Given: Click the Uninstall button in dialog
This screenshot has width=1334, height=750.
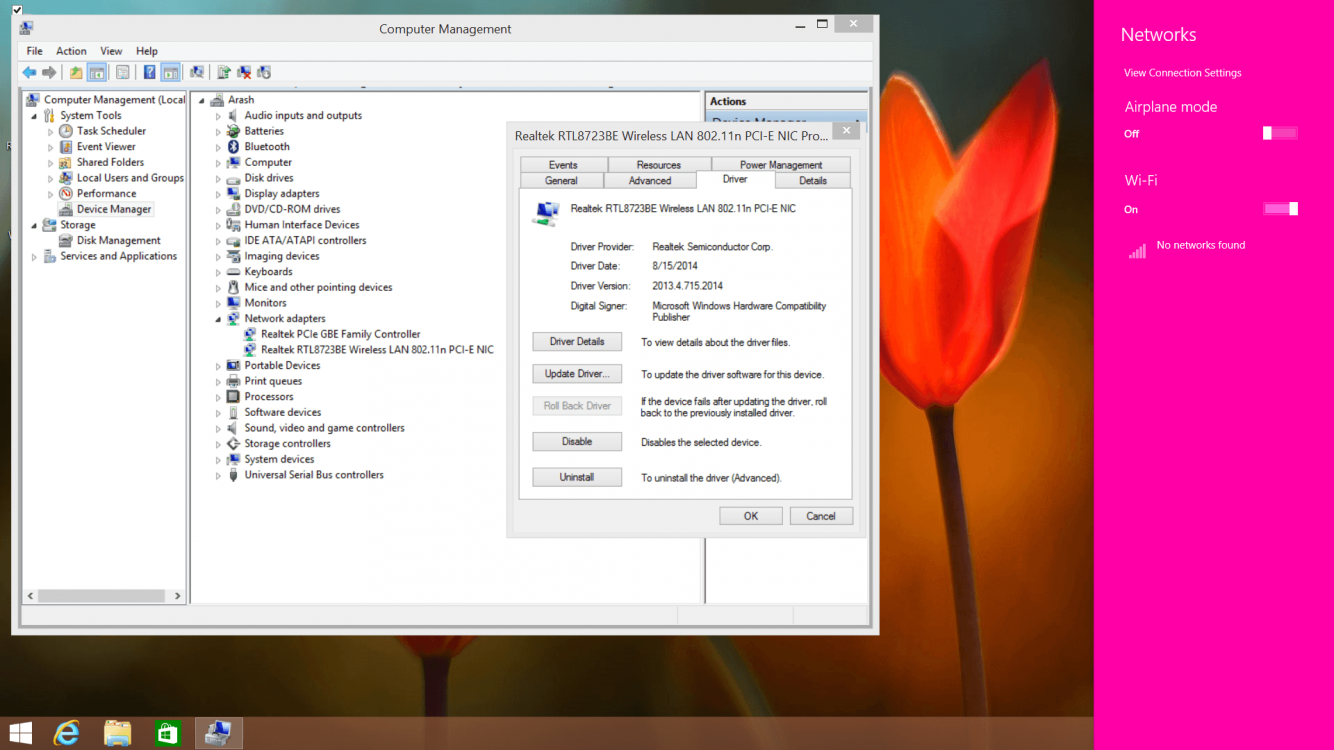Looking at the screenshot, I should pyautogui.click(x=577, y=478).
